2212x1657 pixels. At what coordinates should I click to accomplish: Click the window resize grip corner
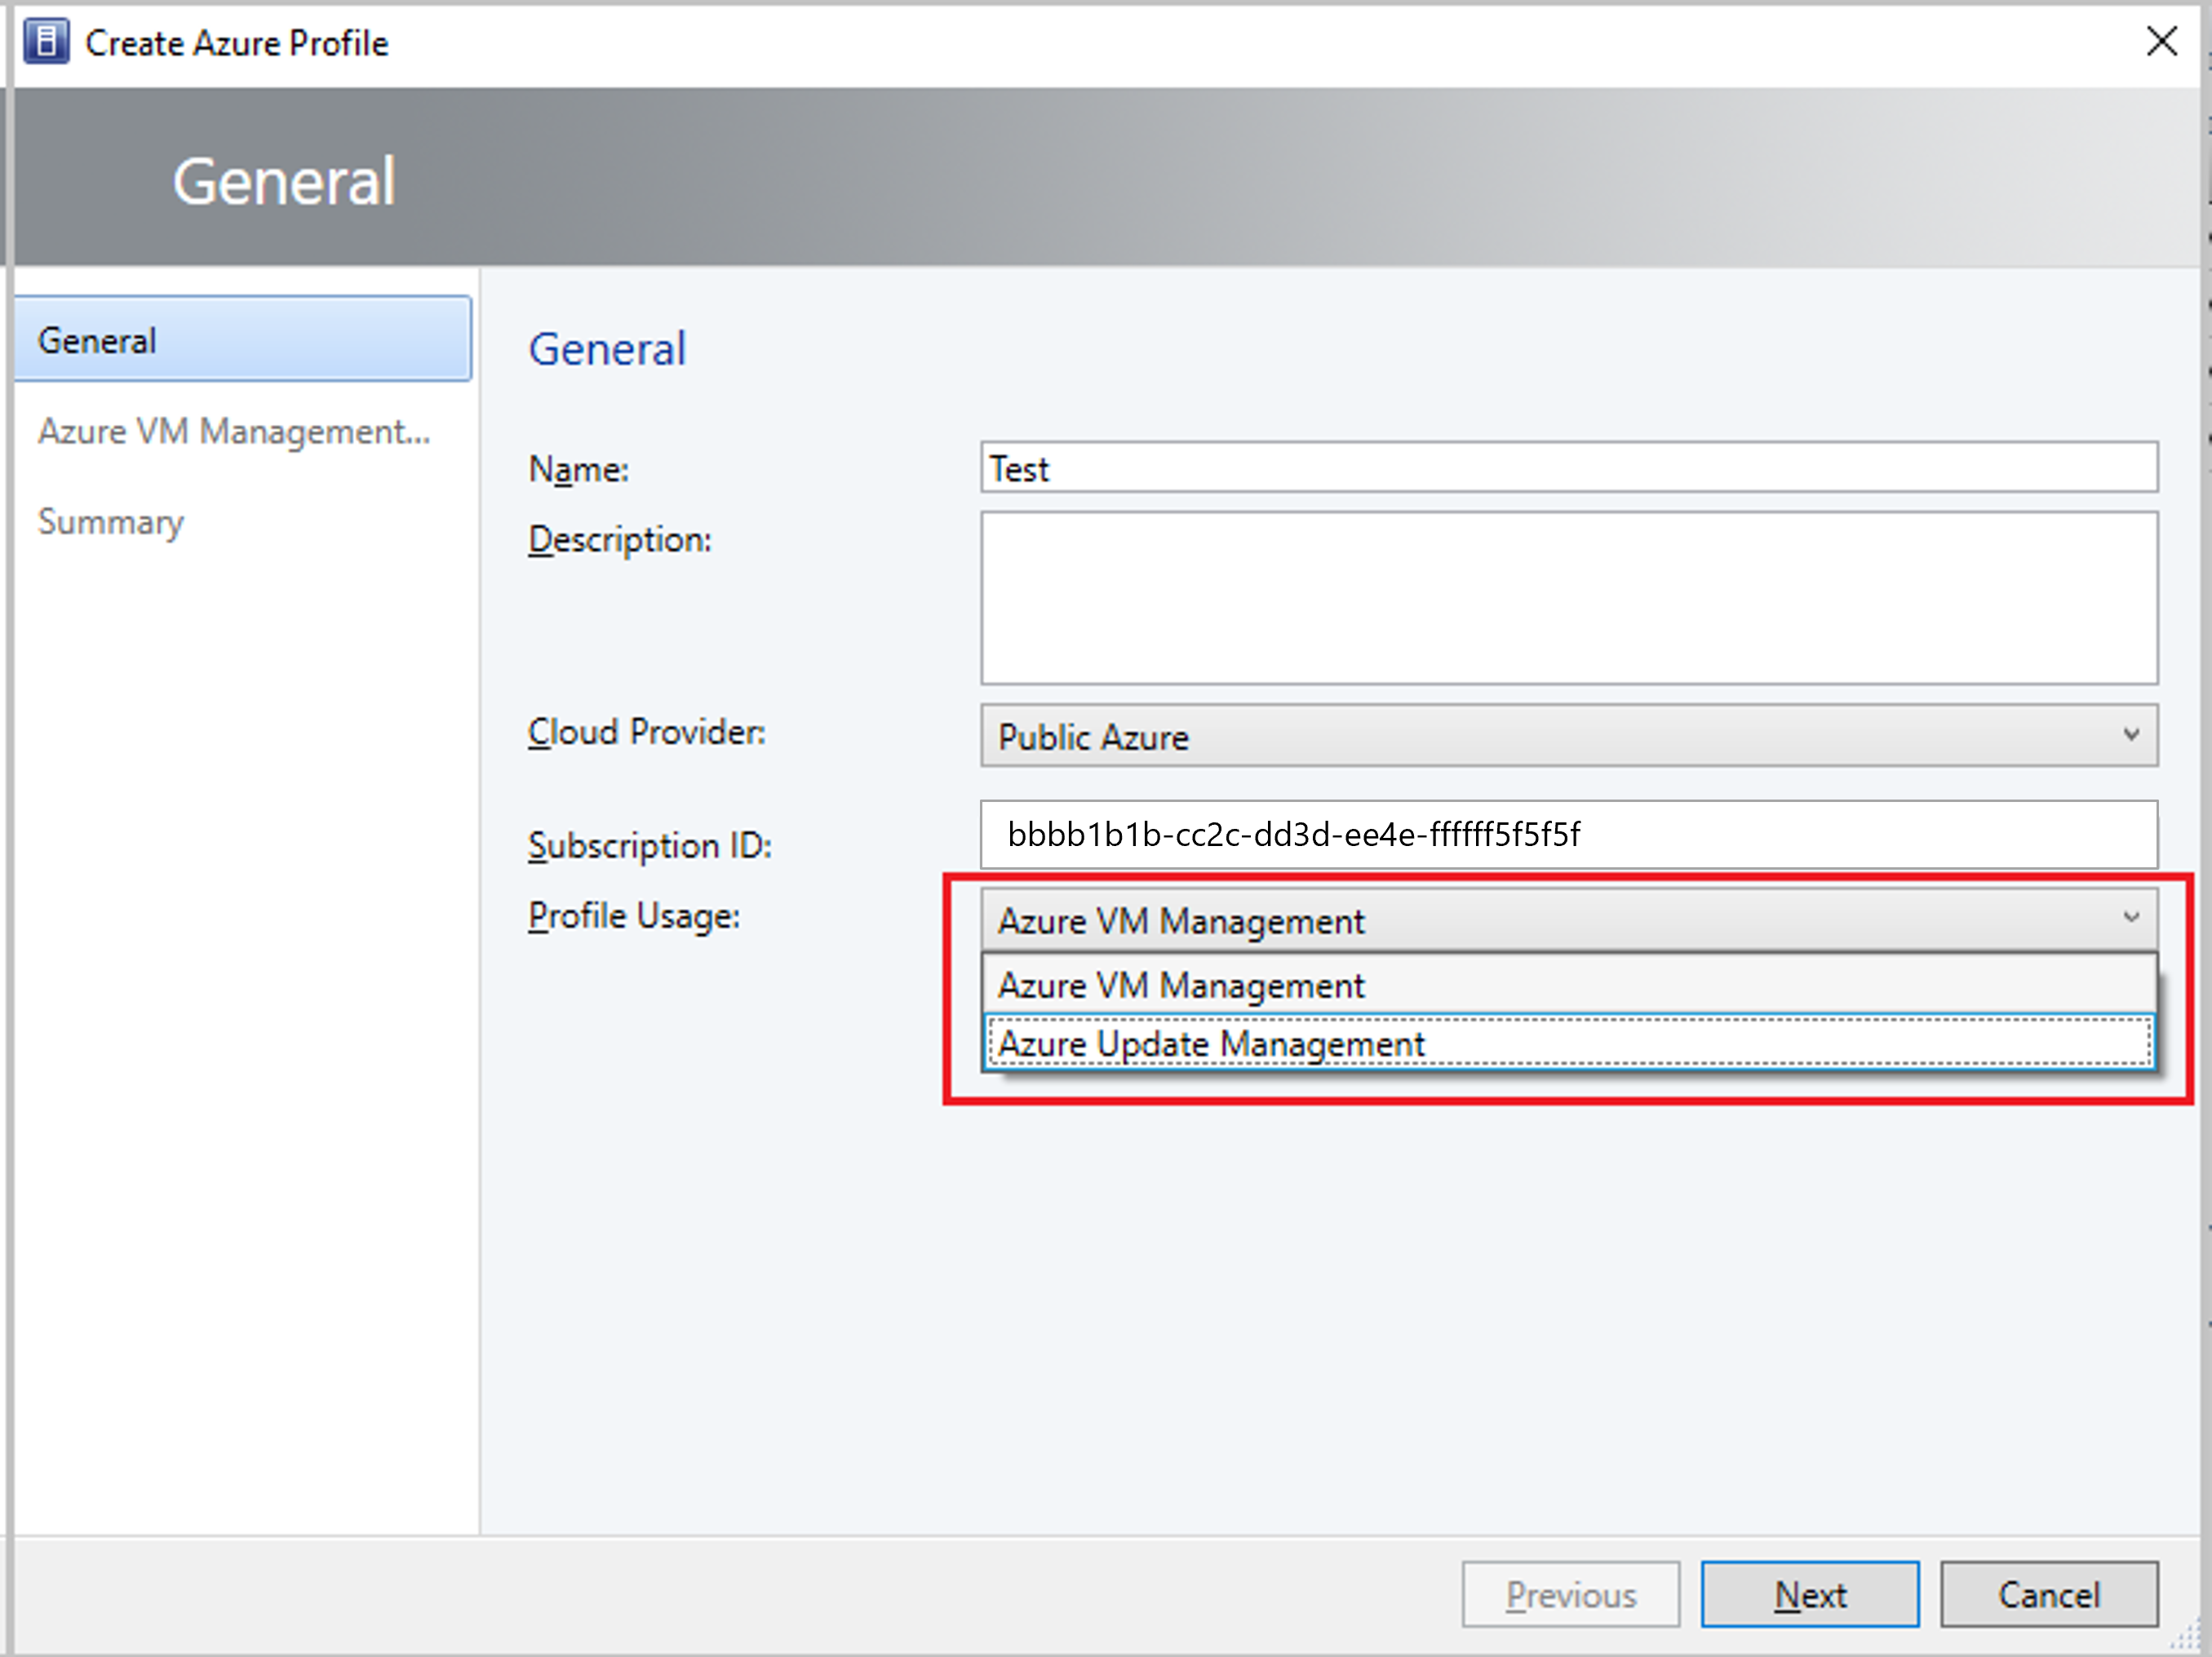(x=2187, y=1637)
